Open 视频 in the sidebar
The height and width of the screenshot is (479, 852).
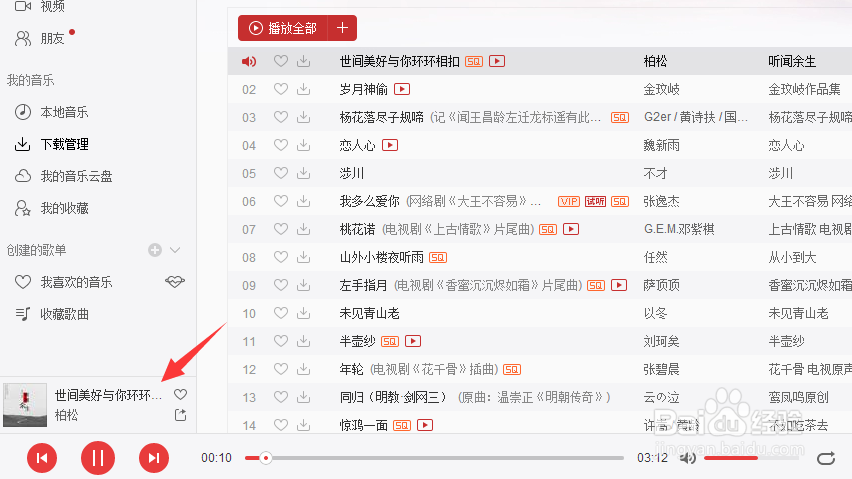[40, 7]
